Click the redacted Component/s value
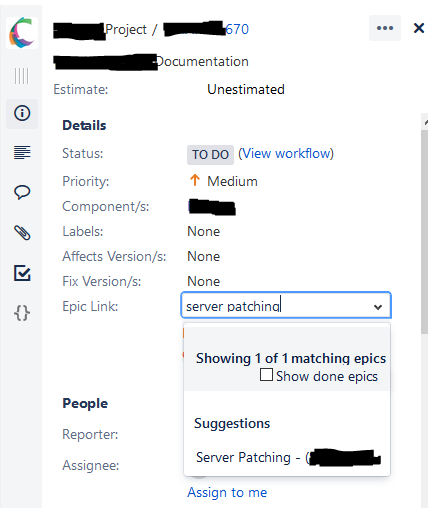Viewport: 428px width, 508px height. (x=212, y=207)
